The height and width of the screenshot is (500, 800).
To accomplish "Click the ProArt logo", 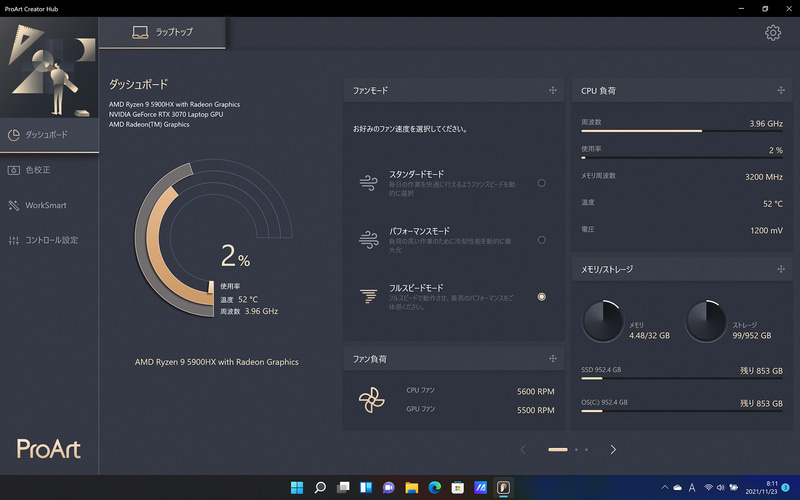I will click(x=49, y=449).
